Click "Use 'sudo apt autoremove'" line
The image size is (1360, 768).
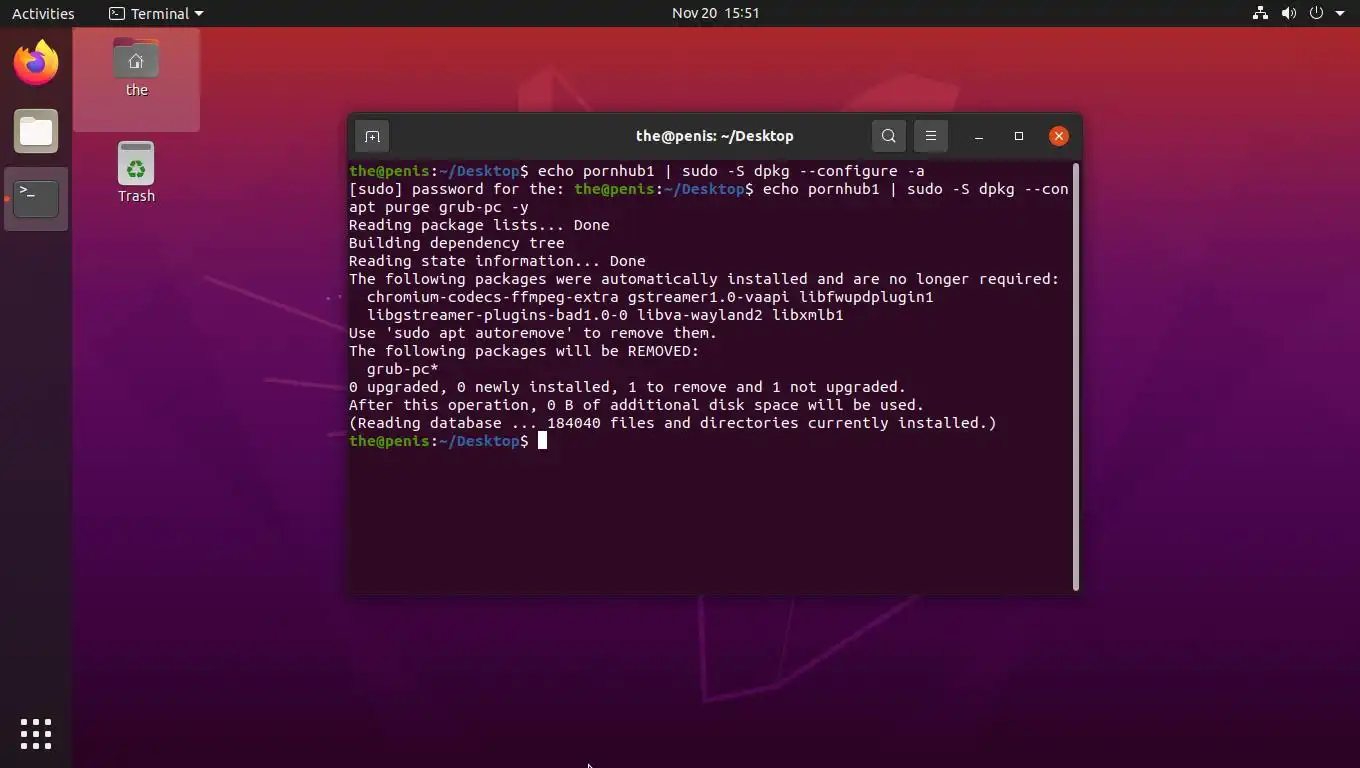coord(533,333)
